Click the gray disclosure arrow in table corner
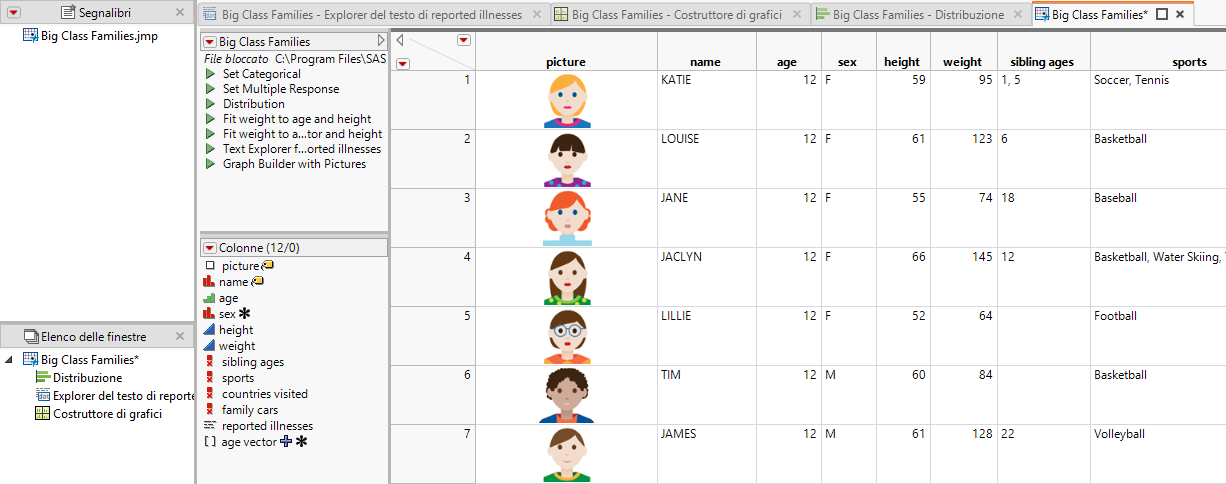1226x484 pixels. pos(401,41)
